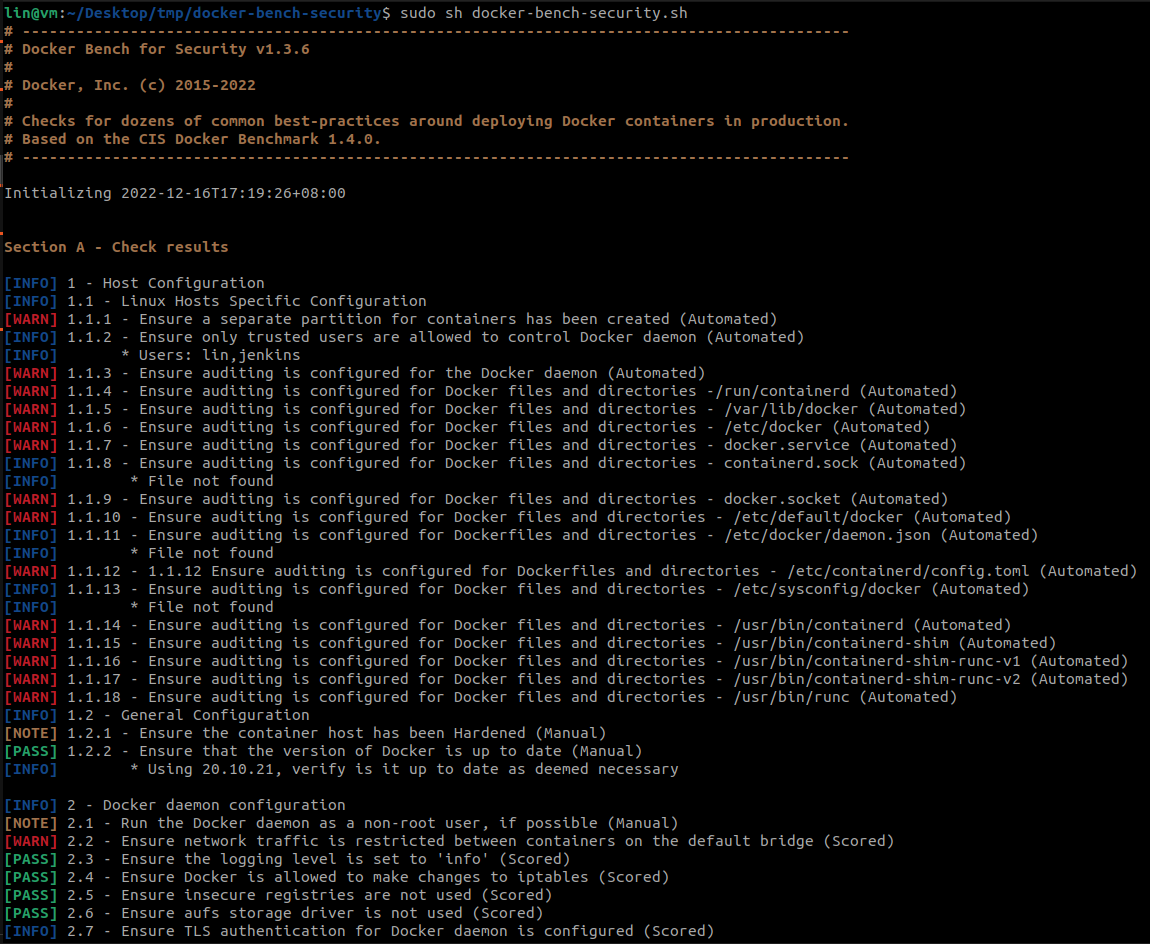Select the 'Section A - Check results' heading
The image size is (1150, 944).
[117, 247]
